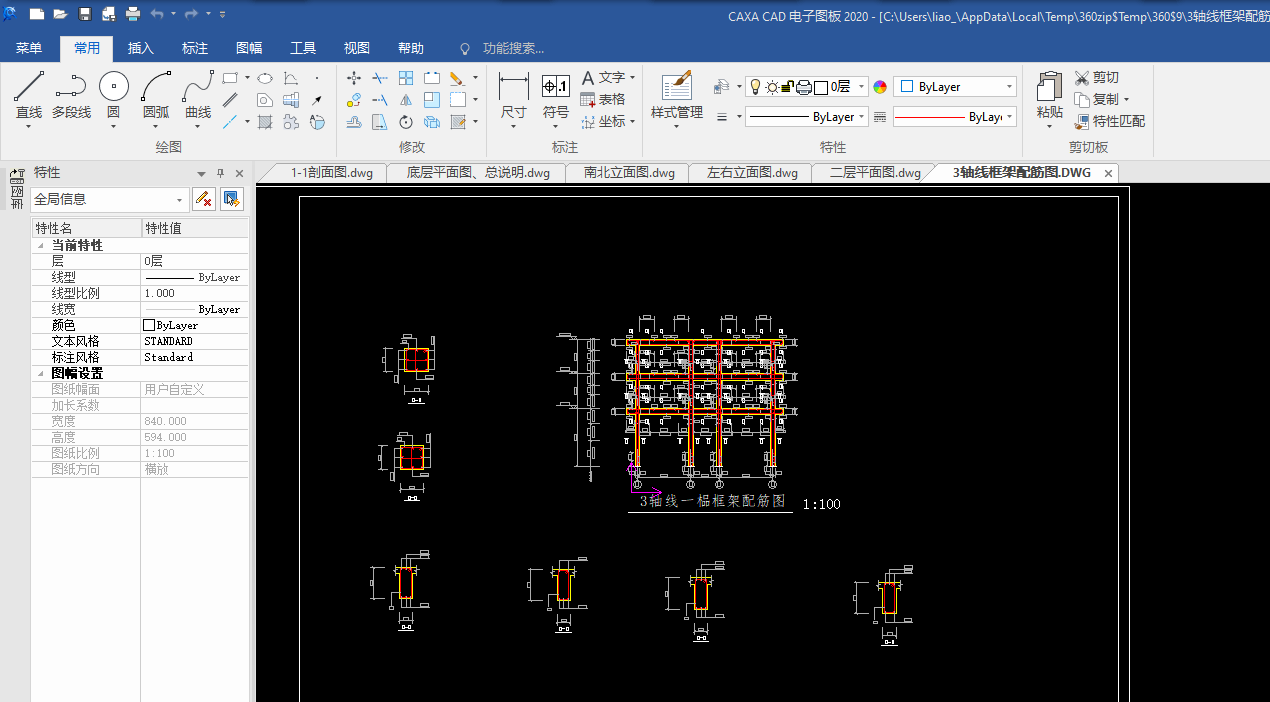Expand the 复制 copy dropdown arrow
The width and height of the screenshot is (1270, 702).
1126,99
